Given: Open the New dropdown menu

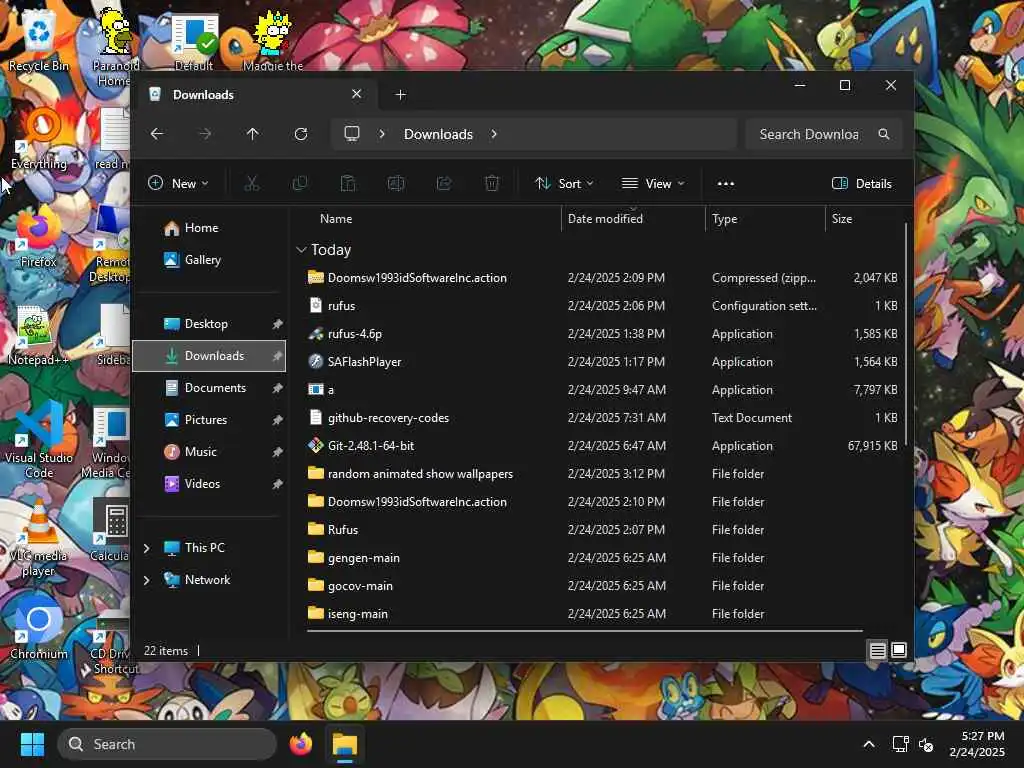Looking at the screenshot, I should tap(178, 184).
